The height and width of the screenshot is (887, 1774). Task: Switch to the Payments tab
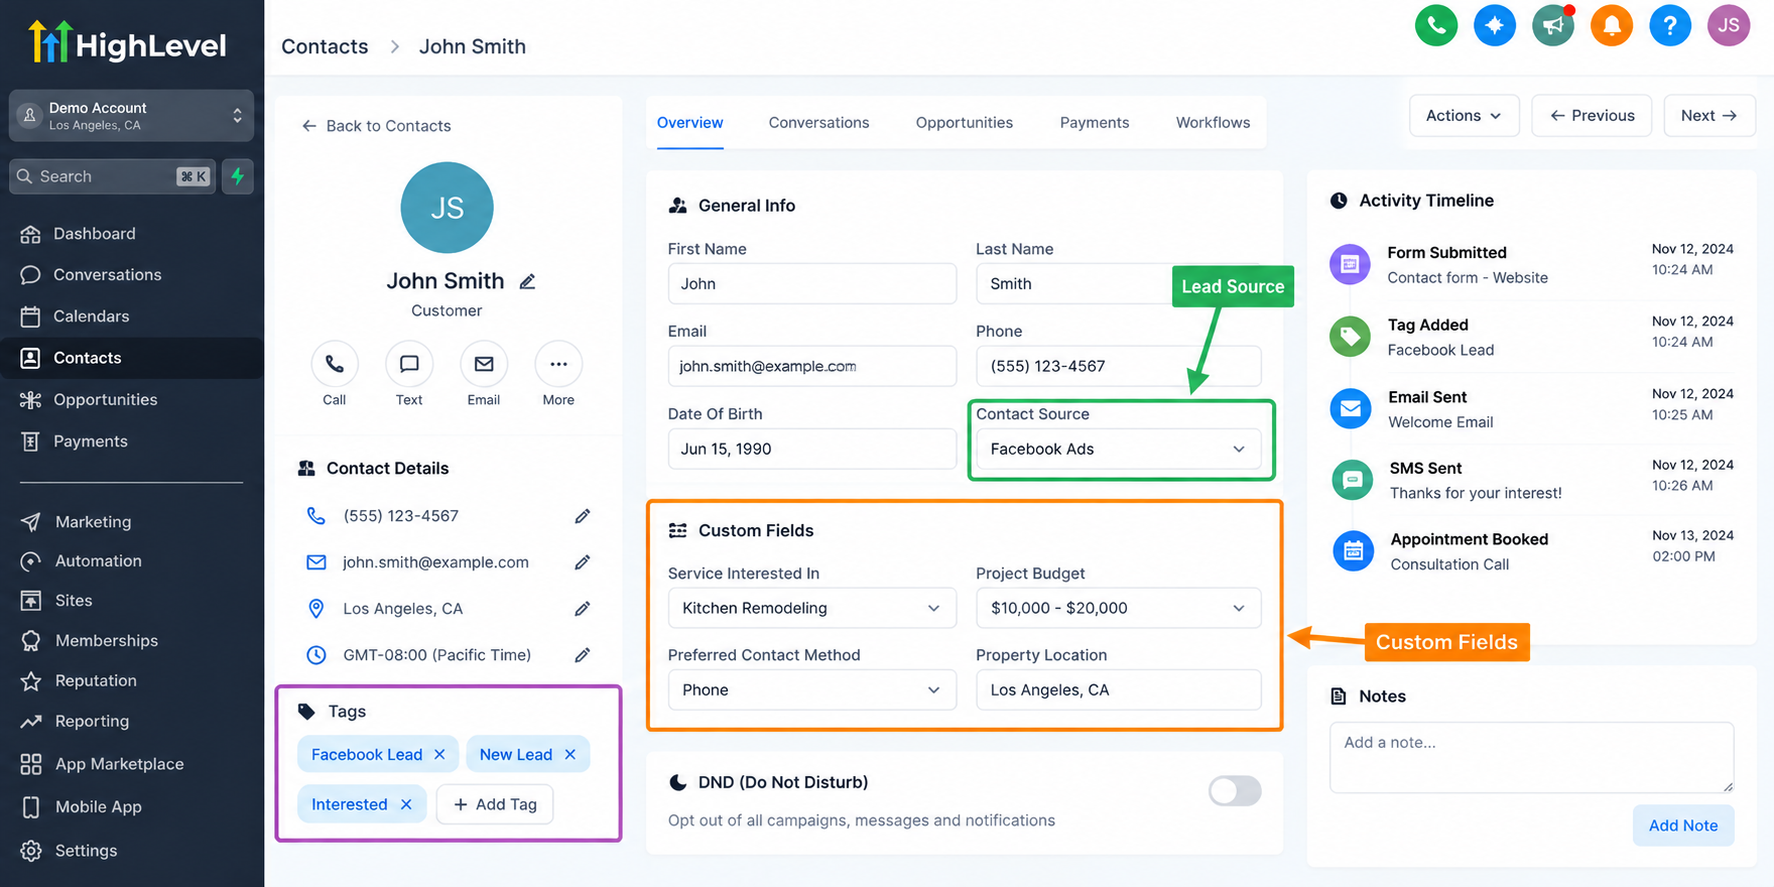tap(1094, 123)
